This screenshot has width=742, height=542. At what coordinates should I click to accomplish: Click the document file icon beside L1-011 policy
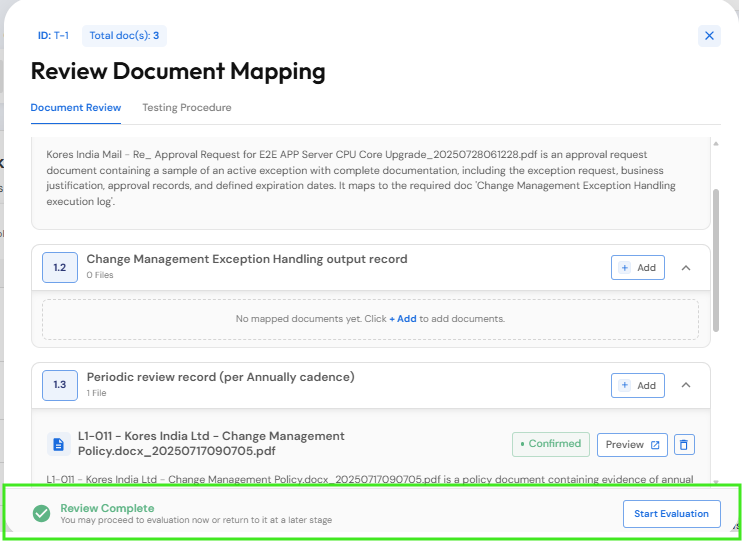(x=59, y=444)
